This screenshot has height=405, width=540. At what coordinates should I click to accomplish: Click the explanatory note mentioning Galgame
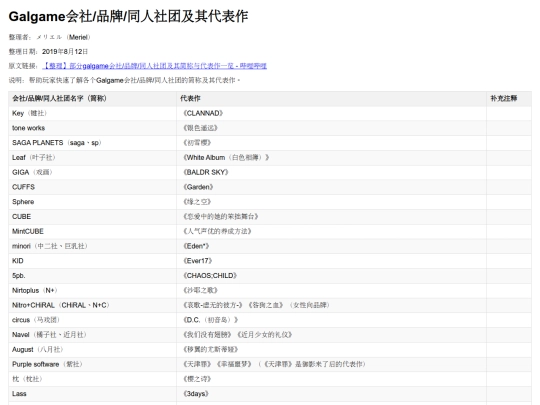coord(124,81)
